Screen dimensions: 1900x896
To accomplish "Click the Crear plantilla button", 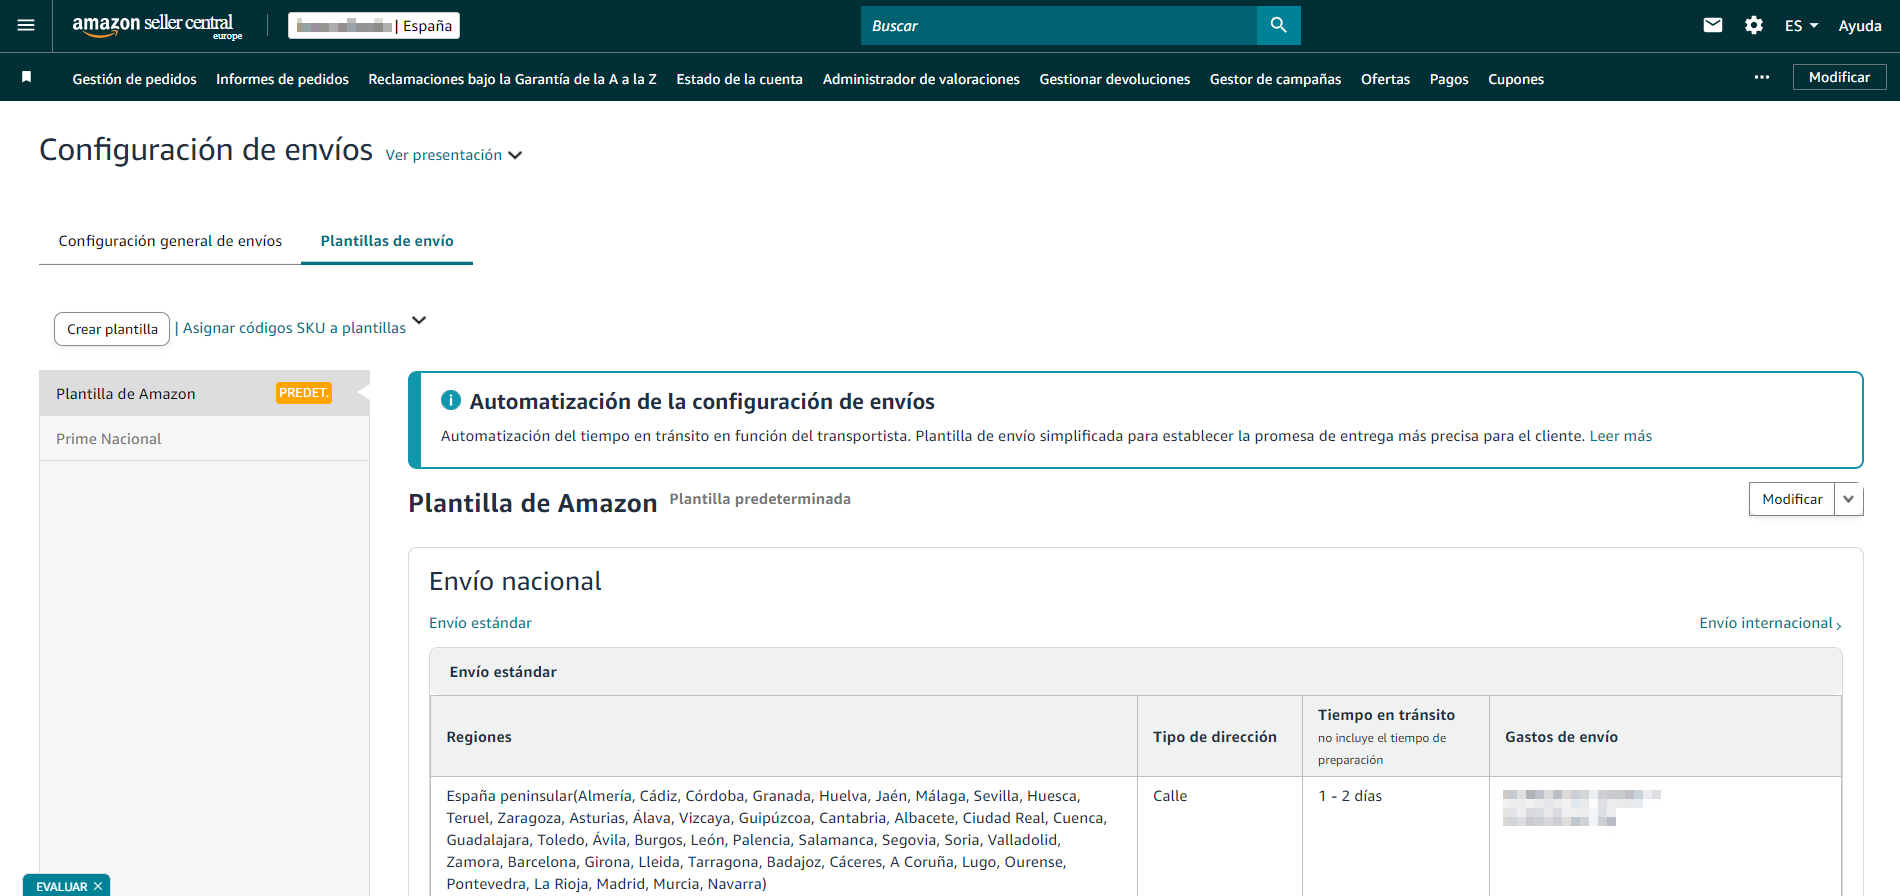I will [x=112, y=329].
